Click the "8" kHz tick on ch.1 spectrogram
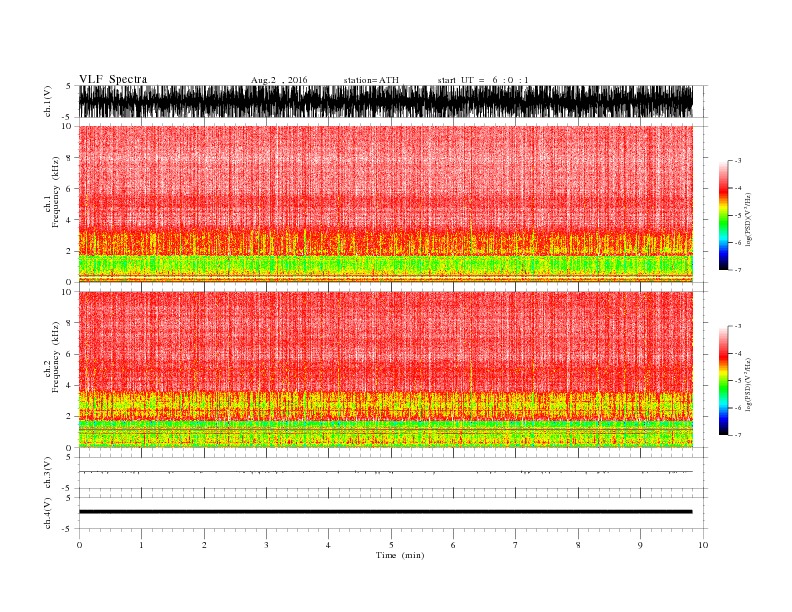 pyautogui.click(x=69, y=158)
